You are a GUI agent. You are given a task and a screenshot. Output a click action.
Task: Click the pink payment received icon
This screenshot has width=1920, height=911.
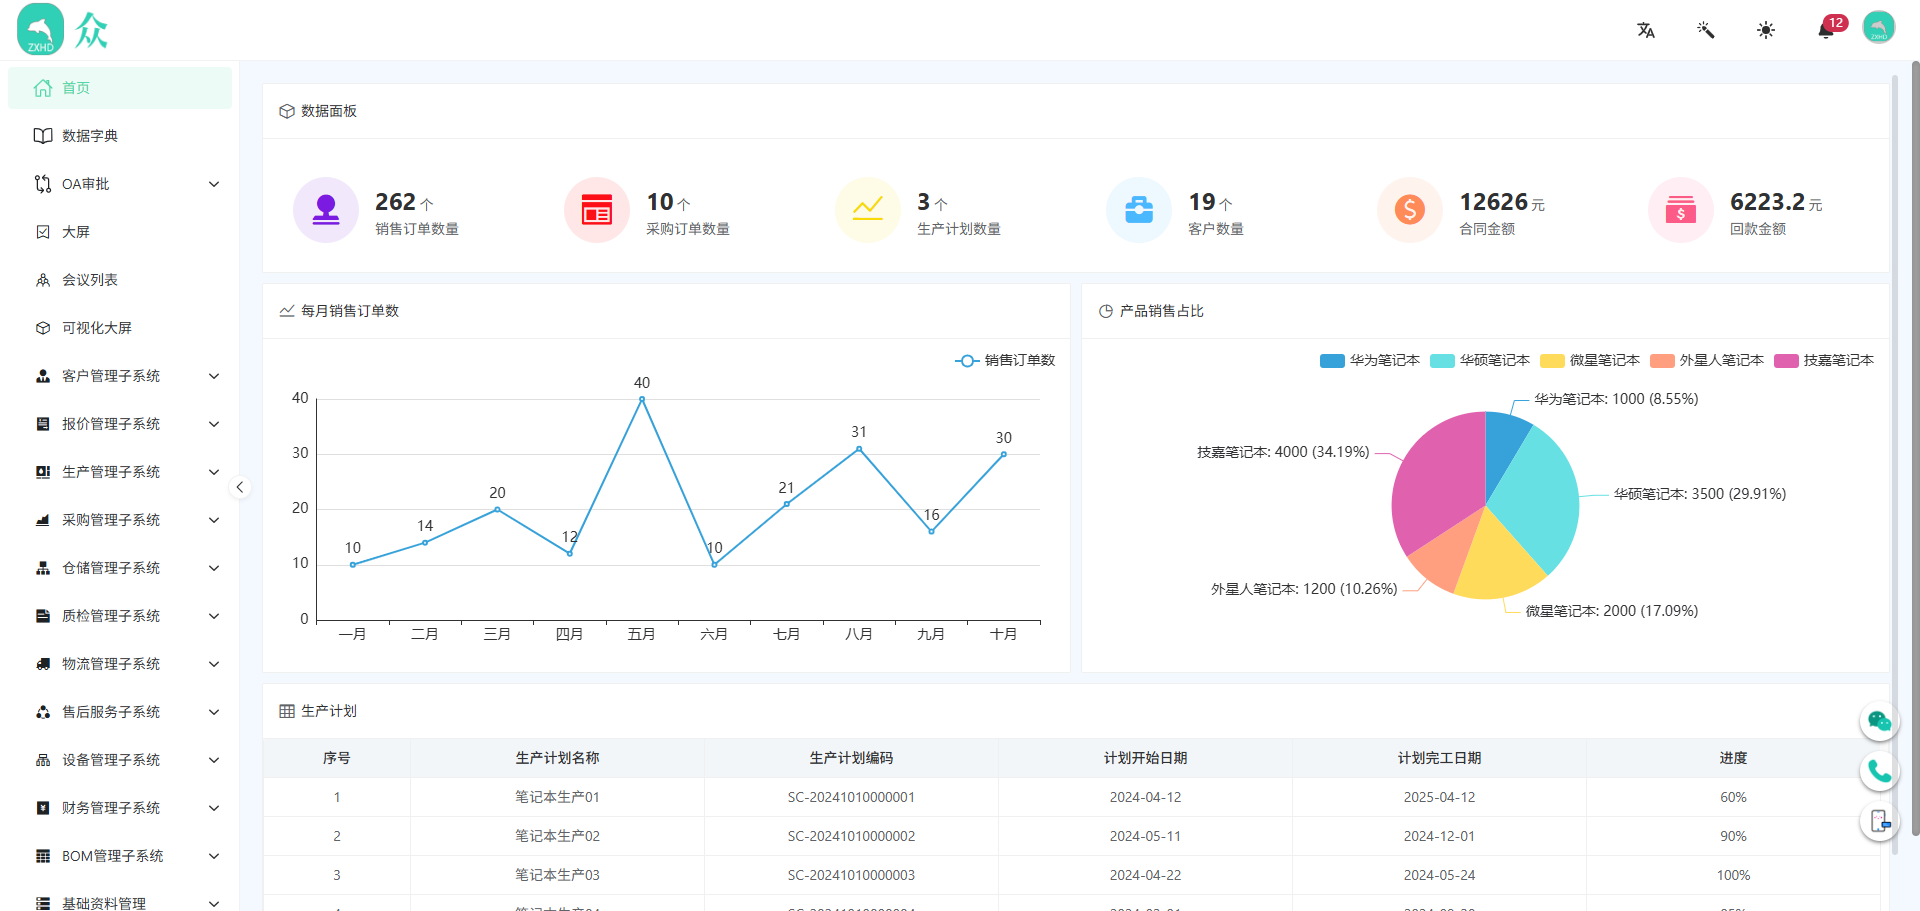point(1681,210)
